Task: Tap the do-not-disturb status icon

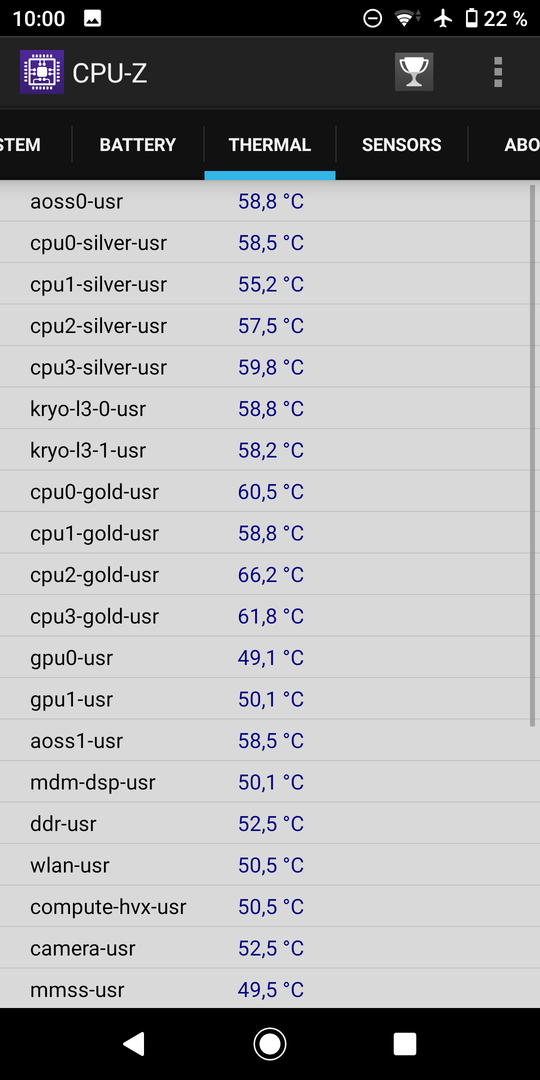Action: click(x=373, y=19)
